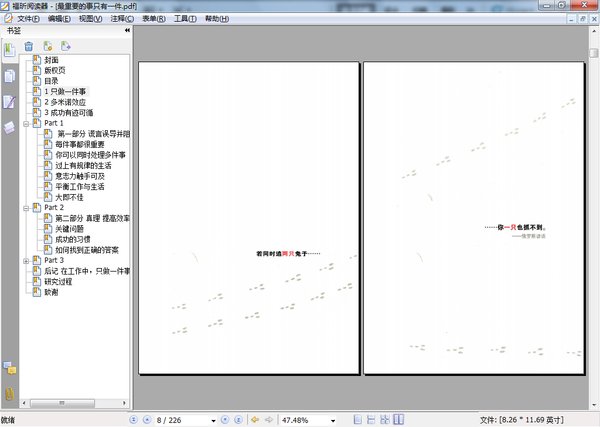Image resolution: width=600 pixels, height=427 pixels.
Task: Select the 关键问题 bookmark
Action: (69, 229)
